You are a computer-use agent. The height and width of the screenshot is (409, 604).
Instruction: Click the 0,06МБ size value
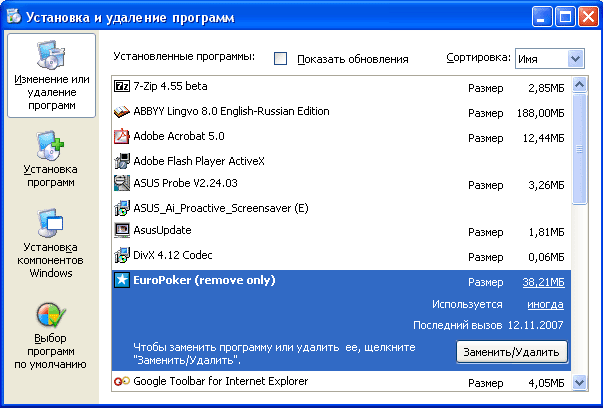click(x=546, y=257)
